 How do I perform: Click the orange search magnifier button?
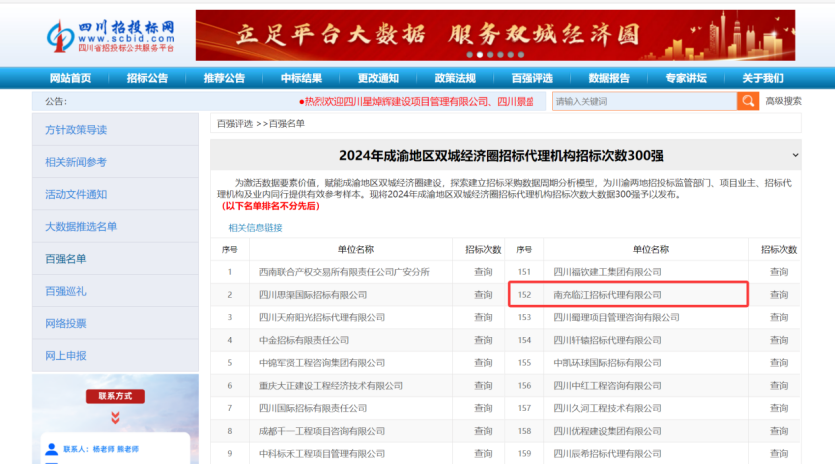(x=748, y=101)
